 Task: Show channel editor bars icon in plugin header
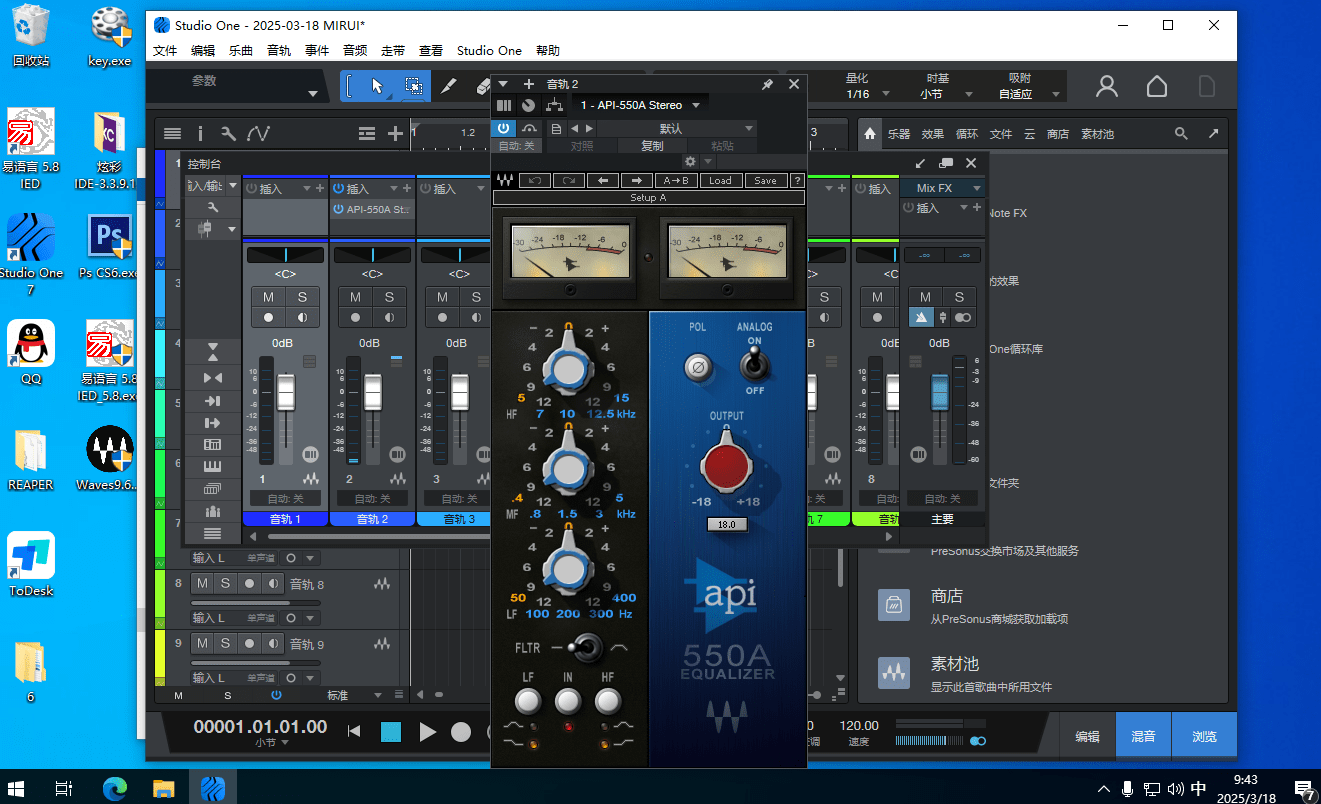[x=504, y=105]
